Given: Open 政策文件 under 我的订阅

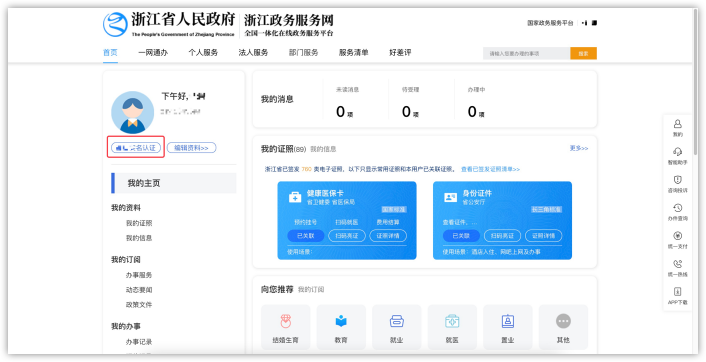Looking at the screenshot, I should pyautogui.click(x=139, y=305).
